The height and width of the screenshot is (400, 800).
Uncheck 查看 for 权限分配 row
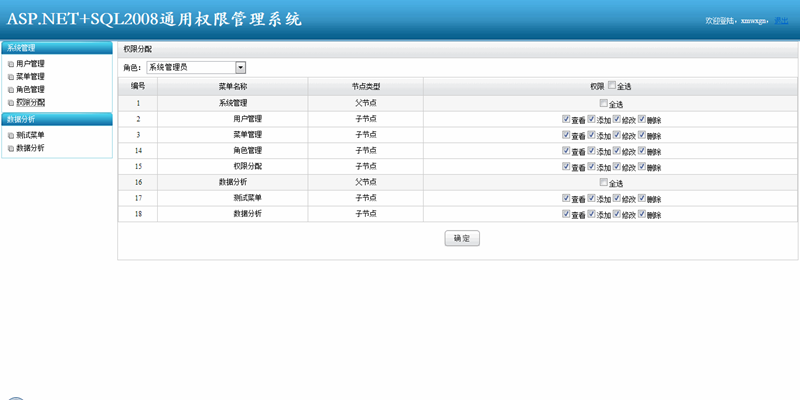coord(566,166)
